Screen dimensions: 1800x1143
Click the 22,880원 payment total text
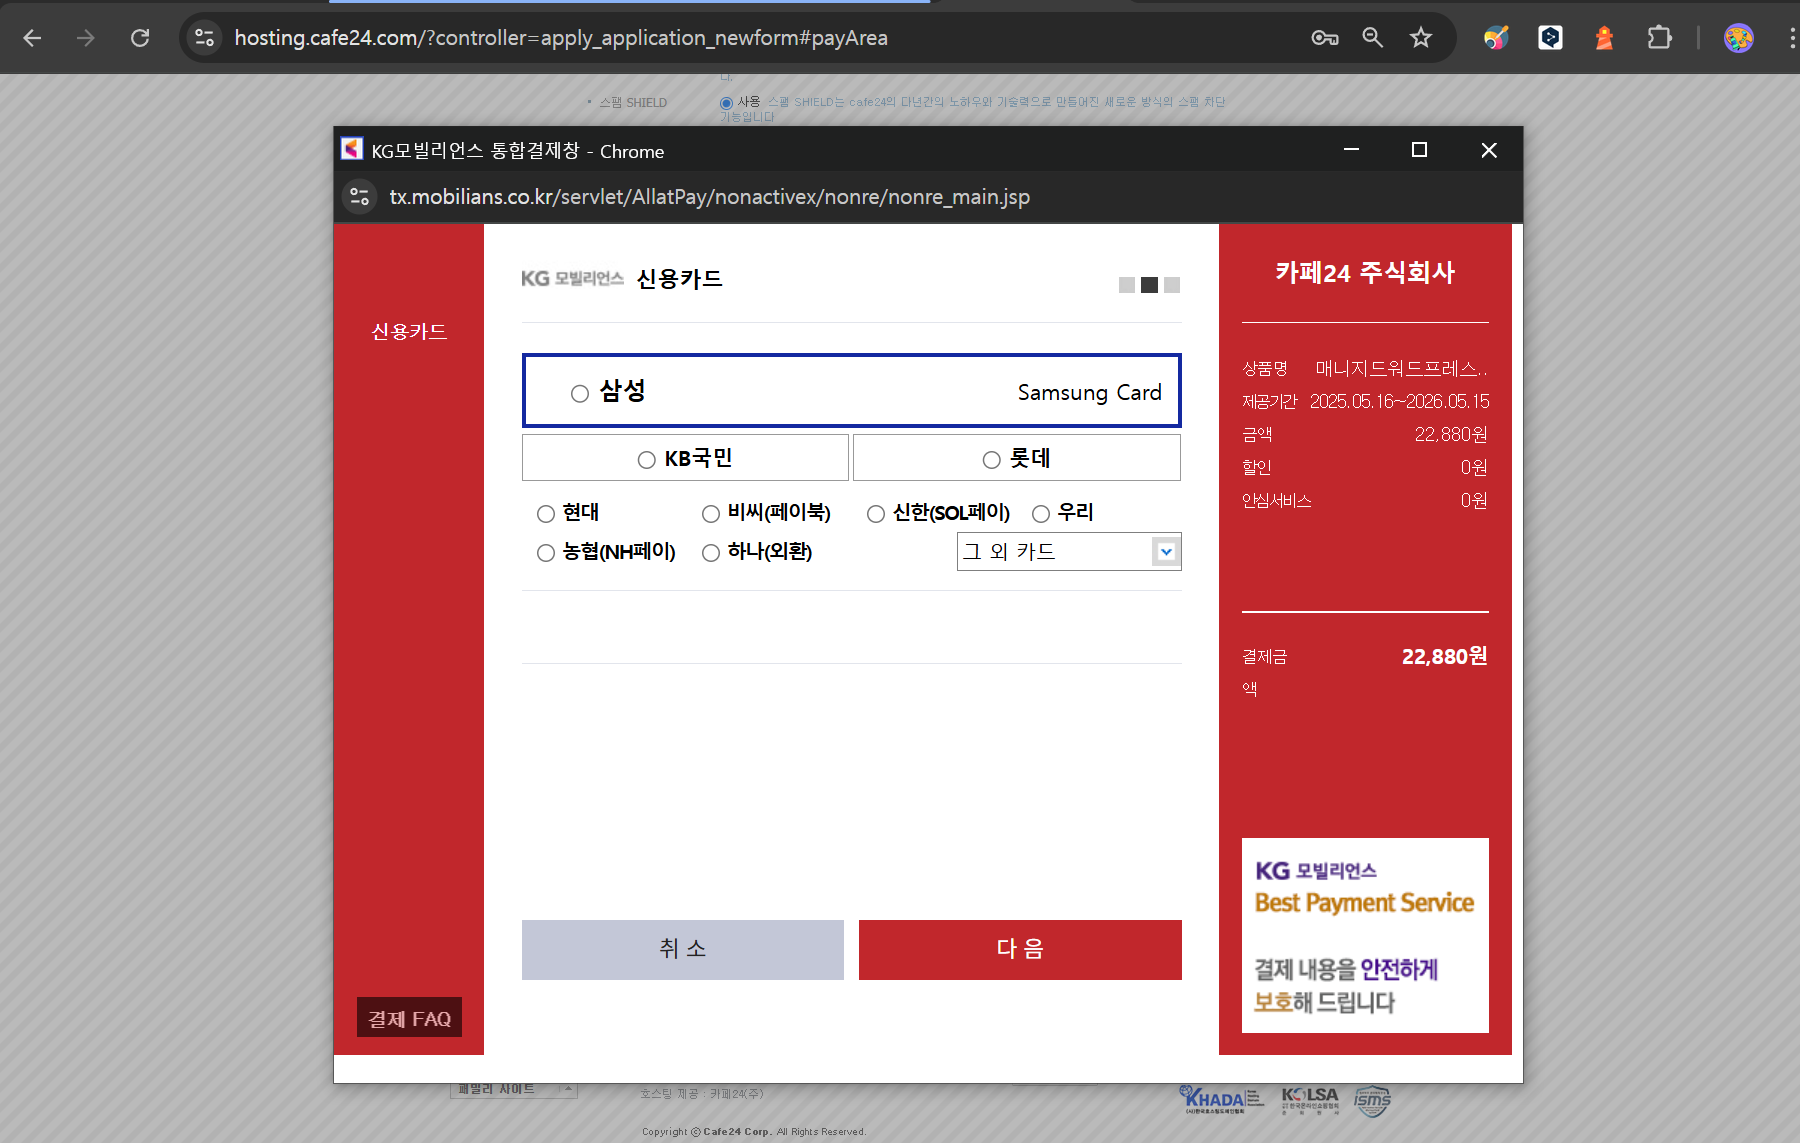[x=1444, y=657]
